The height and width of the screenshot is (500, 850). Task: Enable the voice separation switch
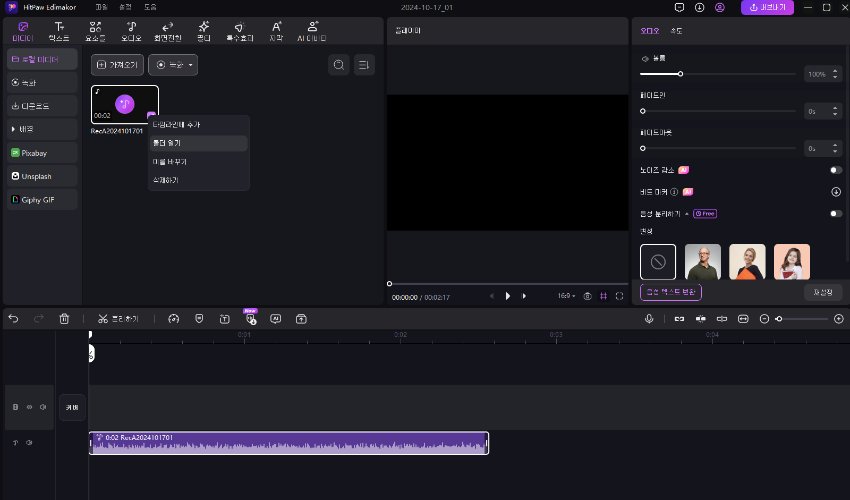point(835,213)
